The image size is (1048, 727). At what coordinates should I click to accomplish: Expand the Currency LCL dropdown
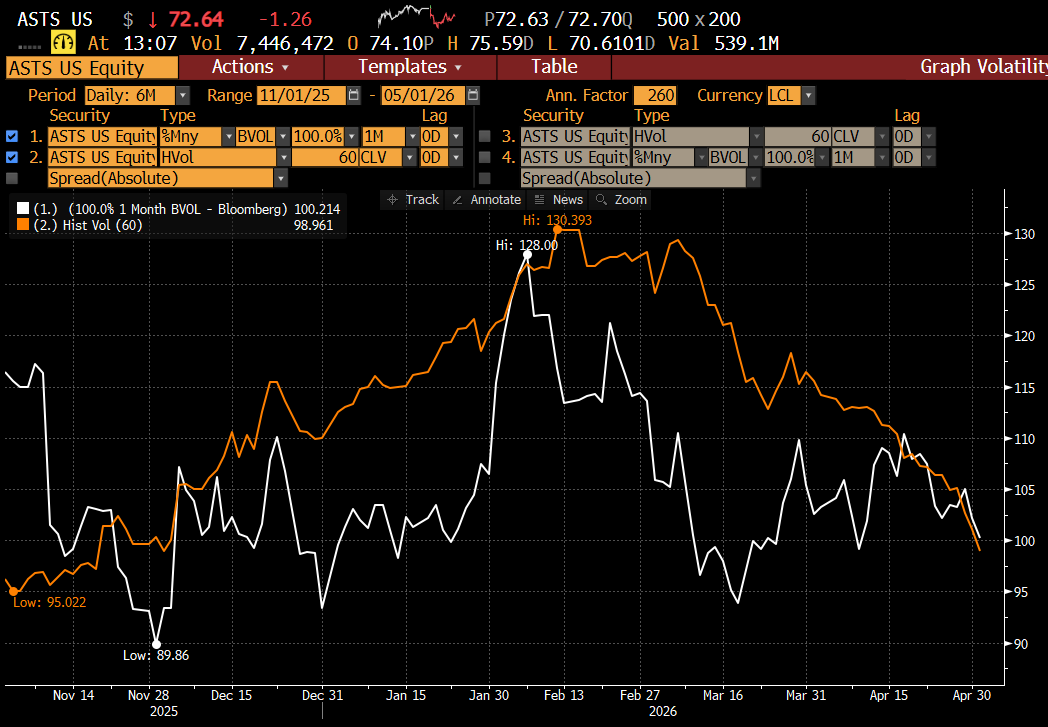pyautogui.click(x=809, y=96)
